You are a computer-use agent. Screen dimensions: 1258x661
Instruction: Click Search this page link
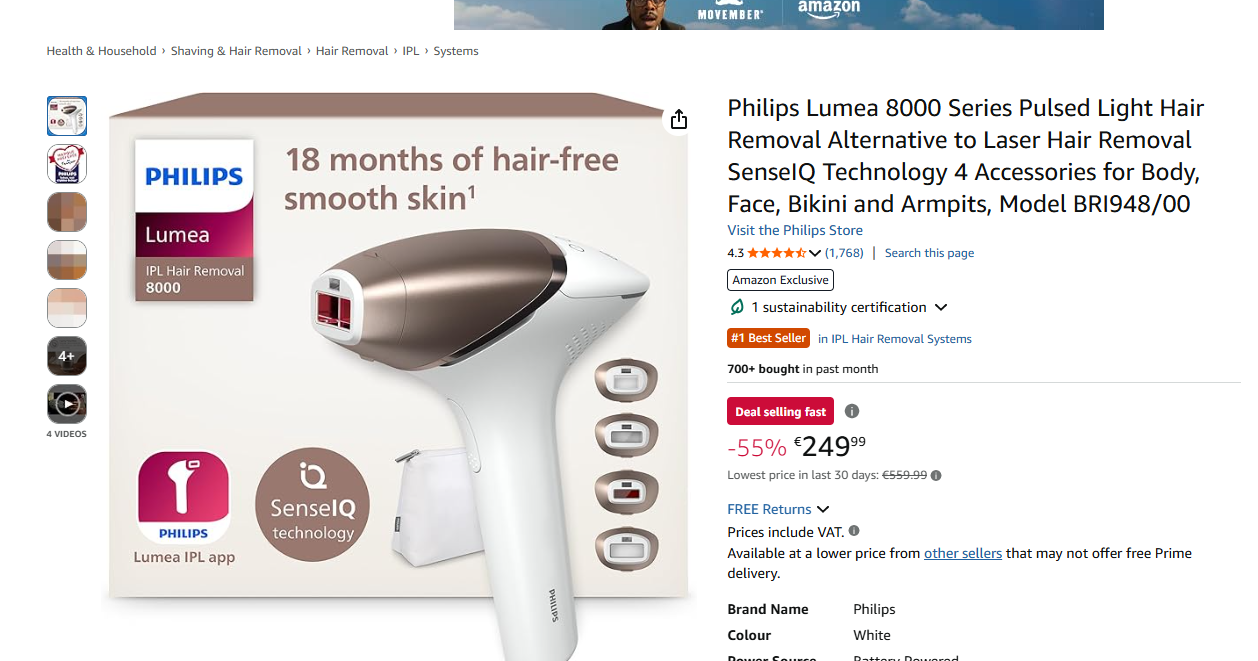click(x=929, y=253)
